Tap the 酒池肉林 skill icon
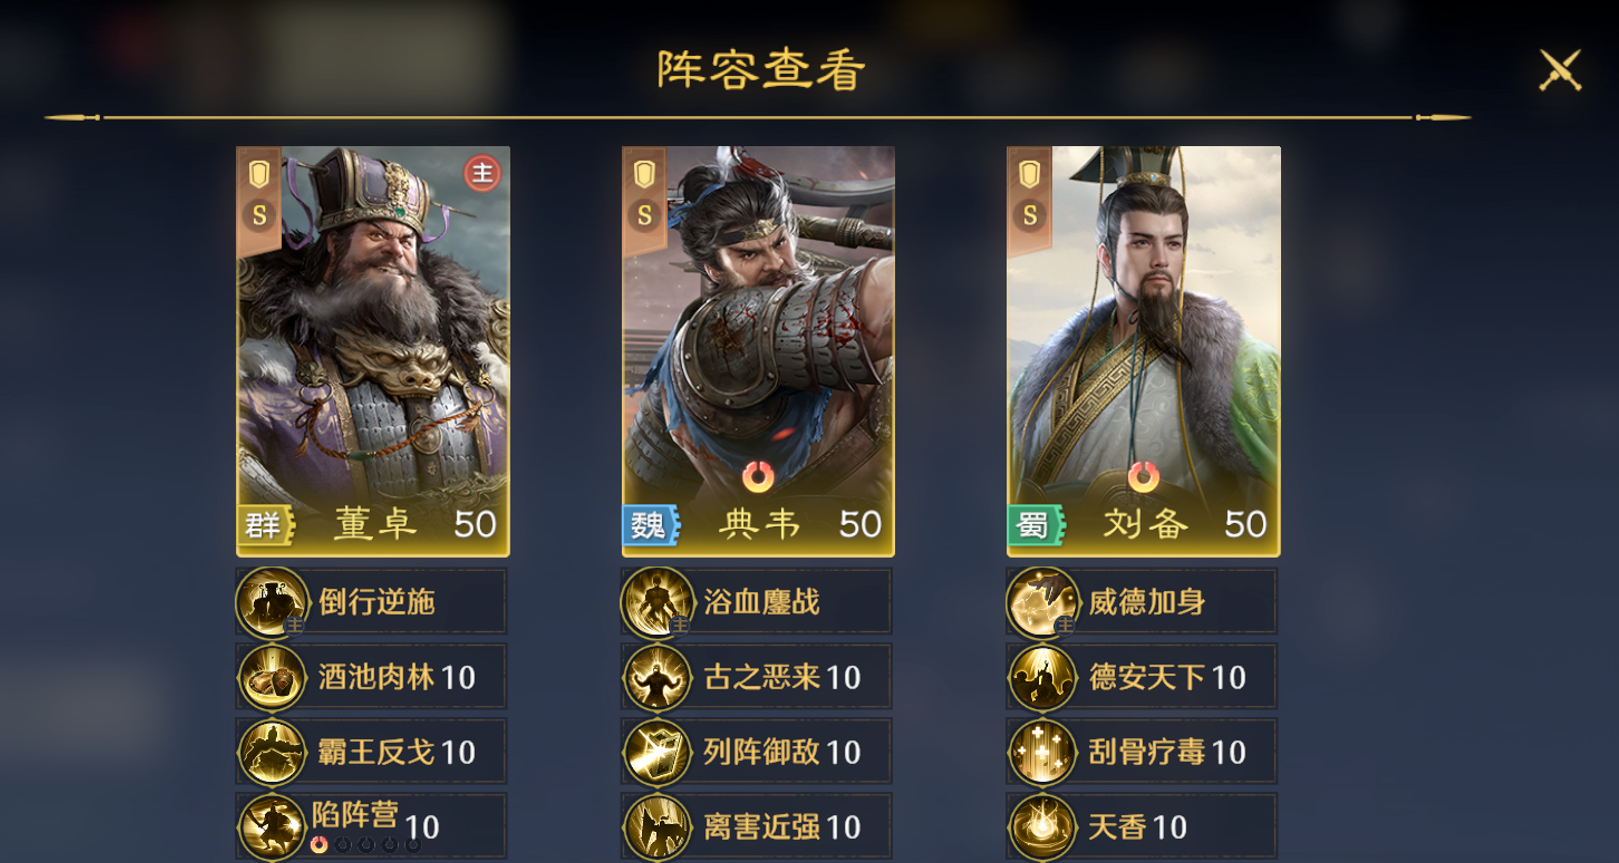 (x=271, y=677)
